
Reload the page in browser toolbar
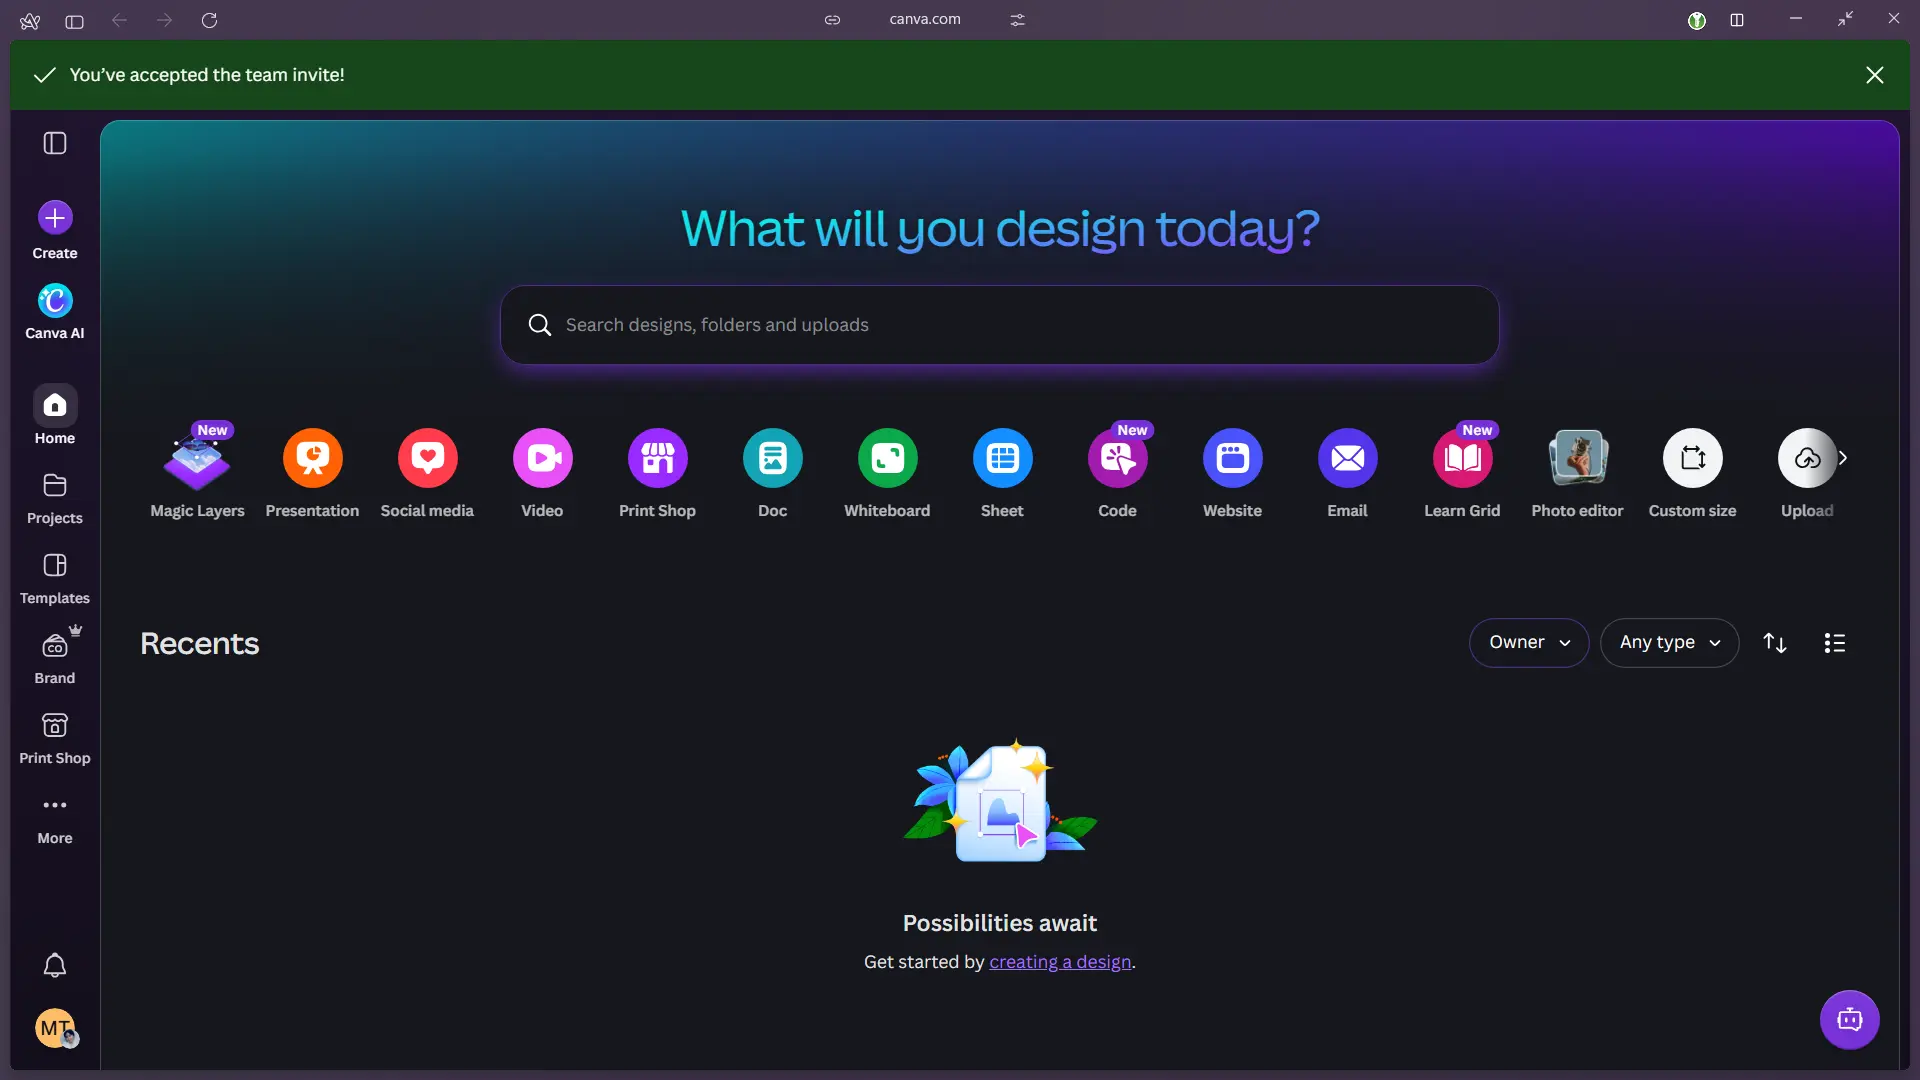209,20
